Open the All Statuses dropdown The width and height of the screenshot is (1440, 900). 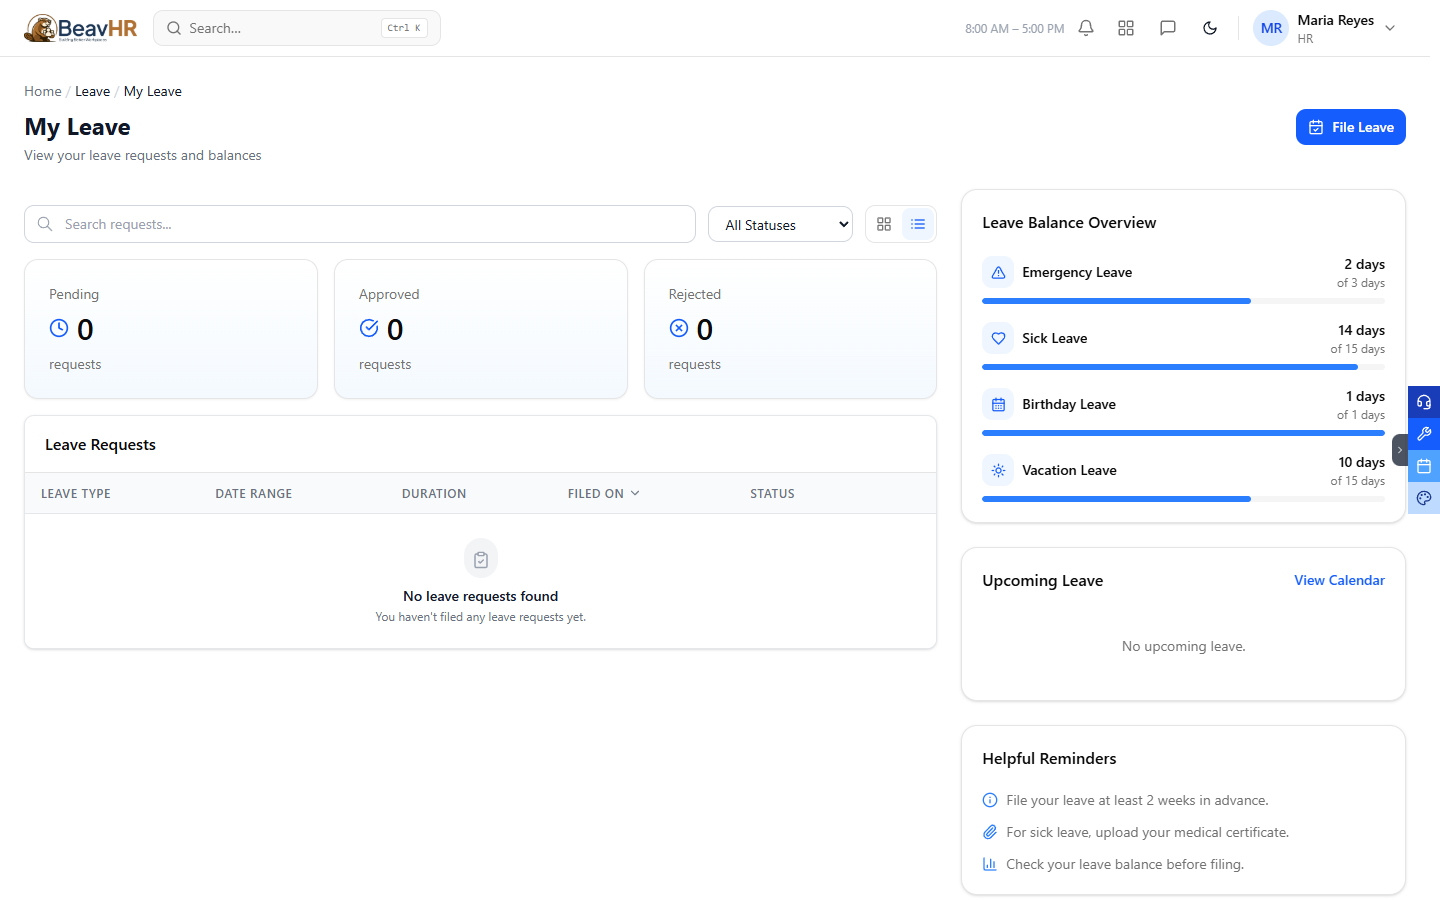pos(780,224)
